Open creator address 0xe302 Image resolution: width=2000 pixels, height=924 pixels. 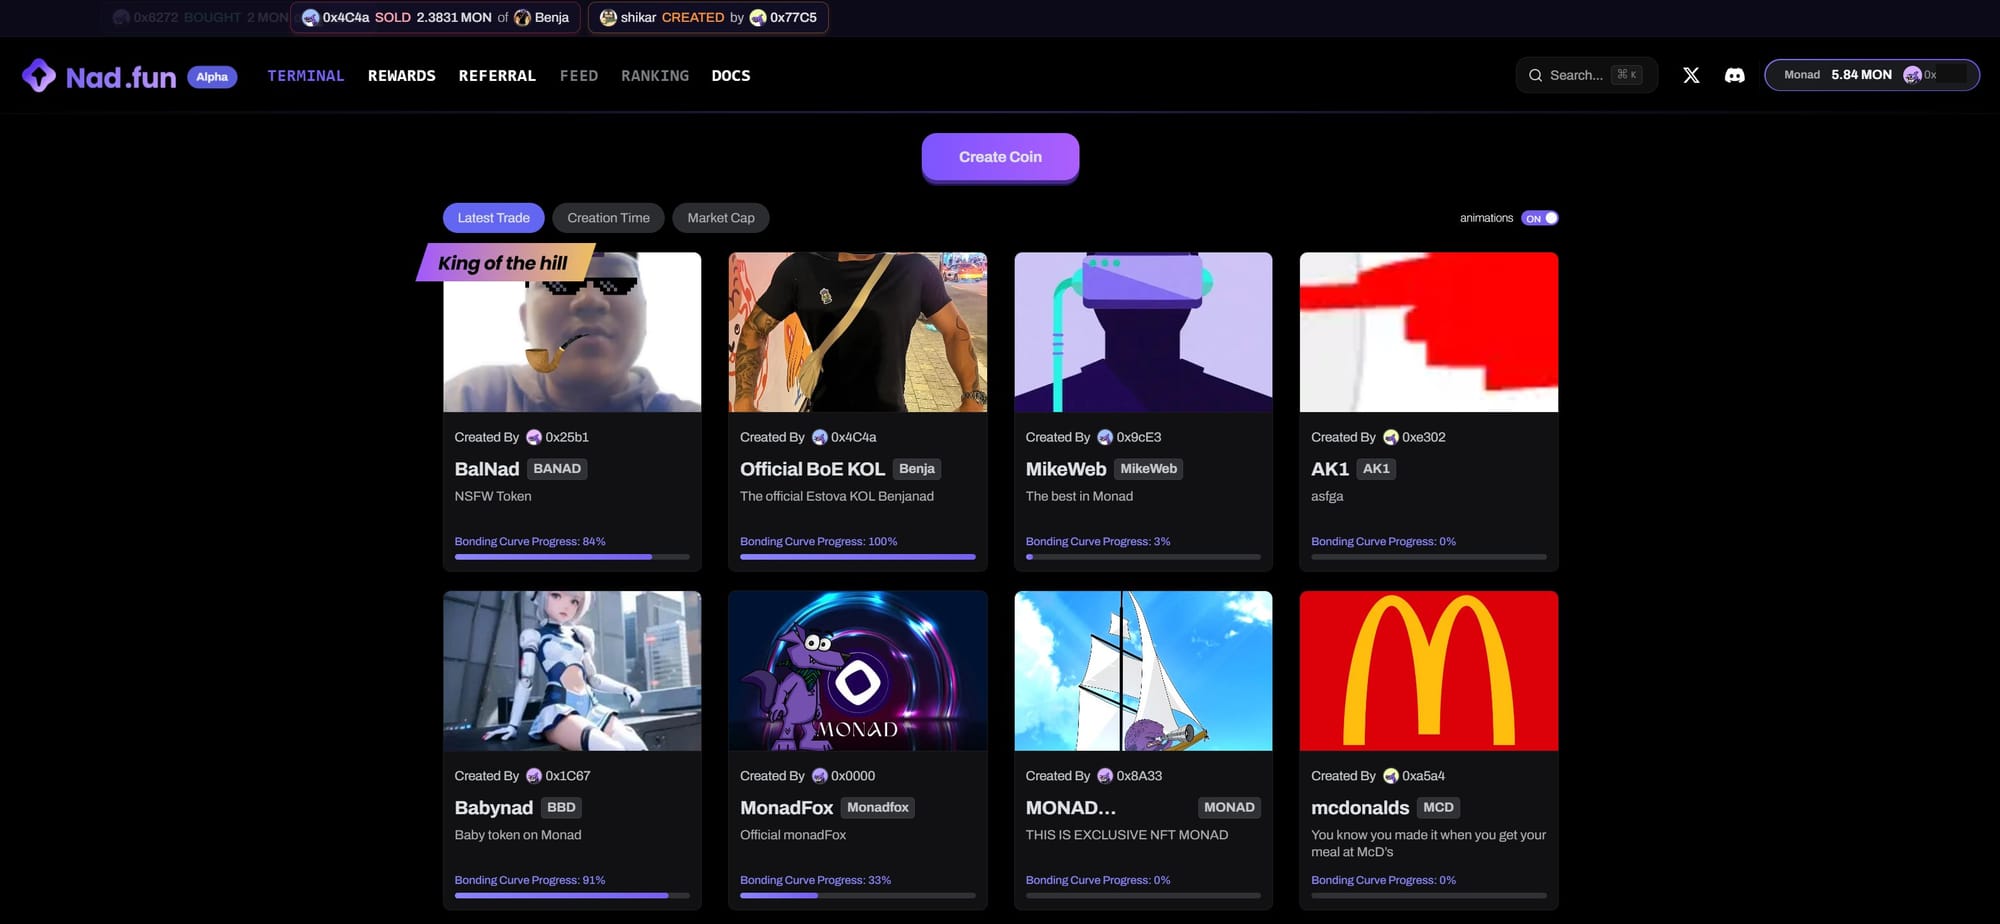point(1424,437)
